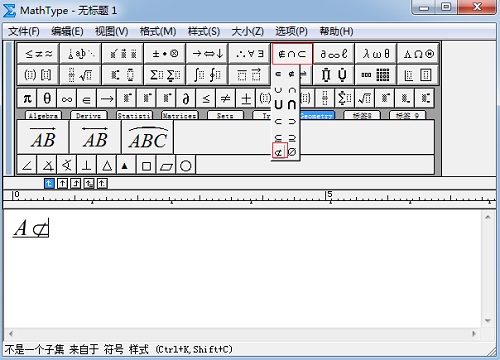Open the 选项(P) menu

coord(291,32)
